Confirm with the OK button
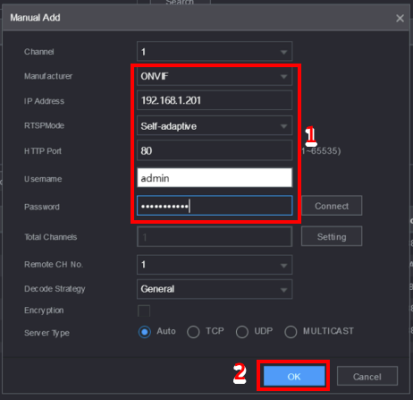The width and height of the screenshot is (413, 400). pyautogui.click(x=294, y=376)
